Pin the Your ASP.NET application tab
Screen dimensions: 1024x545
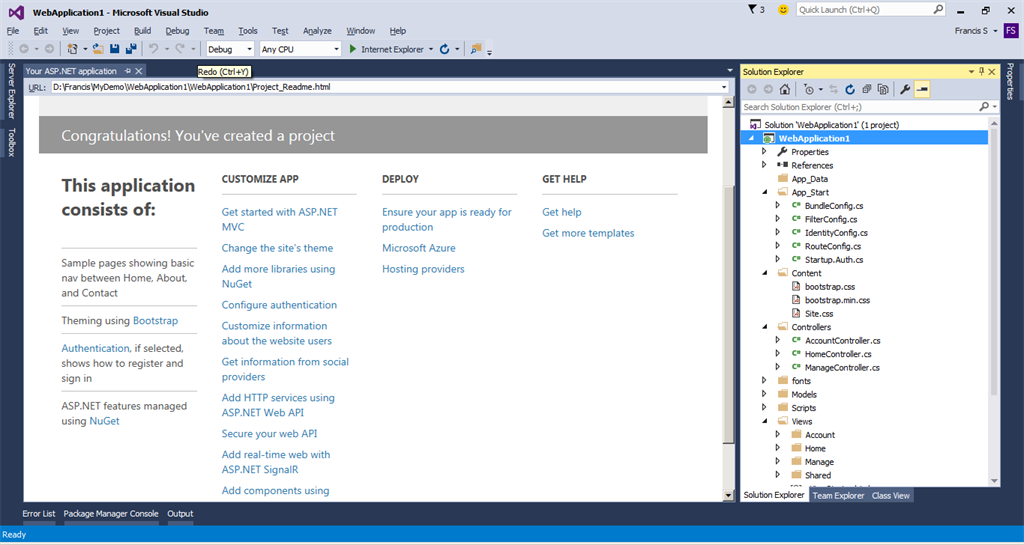click(128, 70)
